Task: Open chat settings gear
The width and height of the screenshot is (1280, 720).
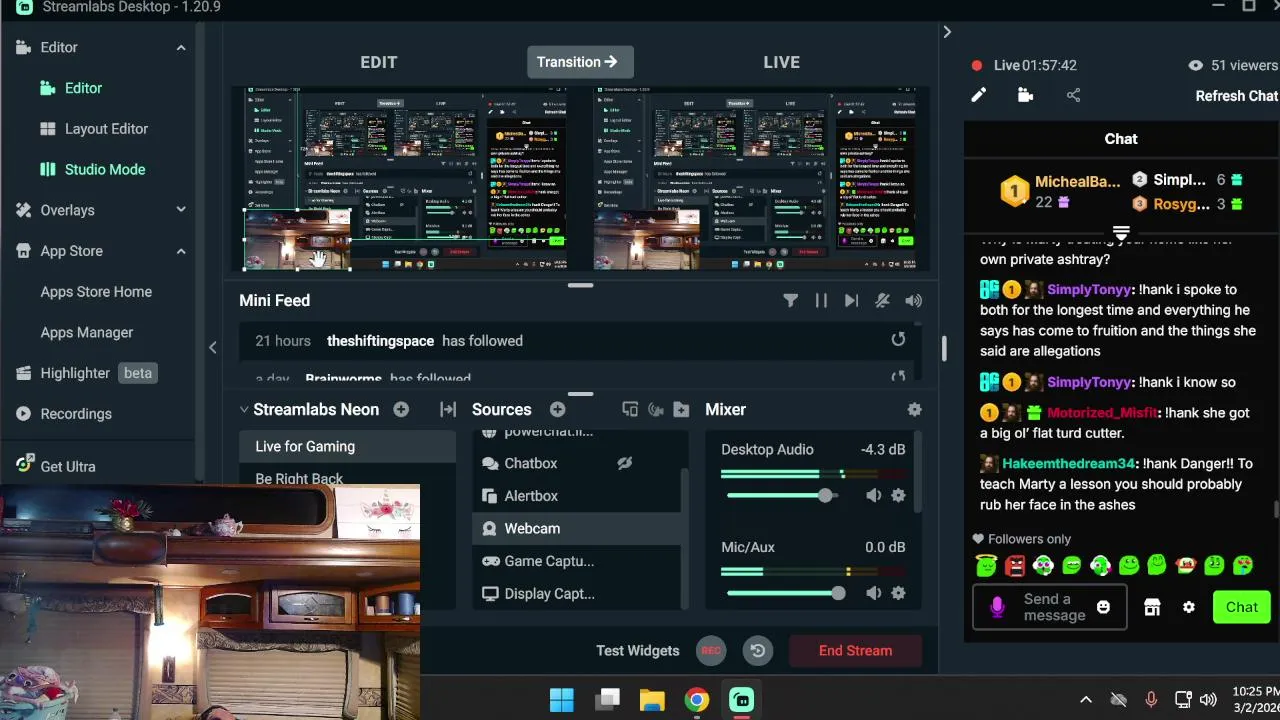Action: tap(1189, 607)
